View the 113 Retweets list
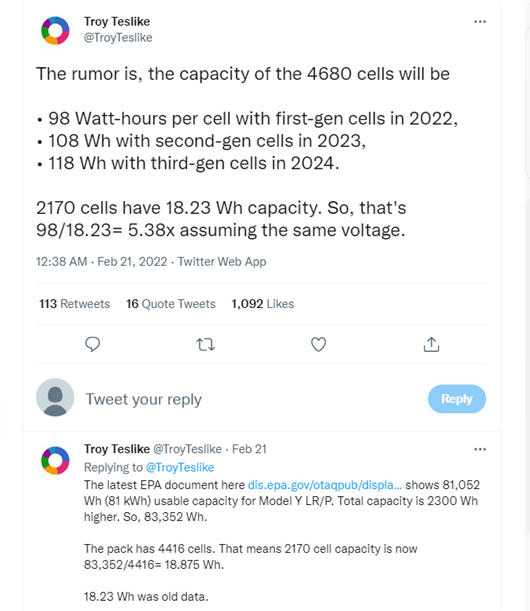 (74, 304)
